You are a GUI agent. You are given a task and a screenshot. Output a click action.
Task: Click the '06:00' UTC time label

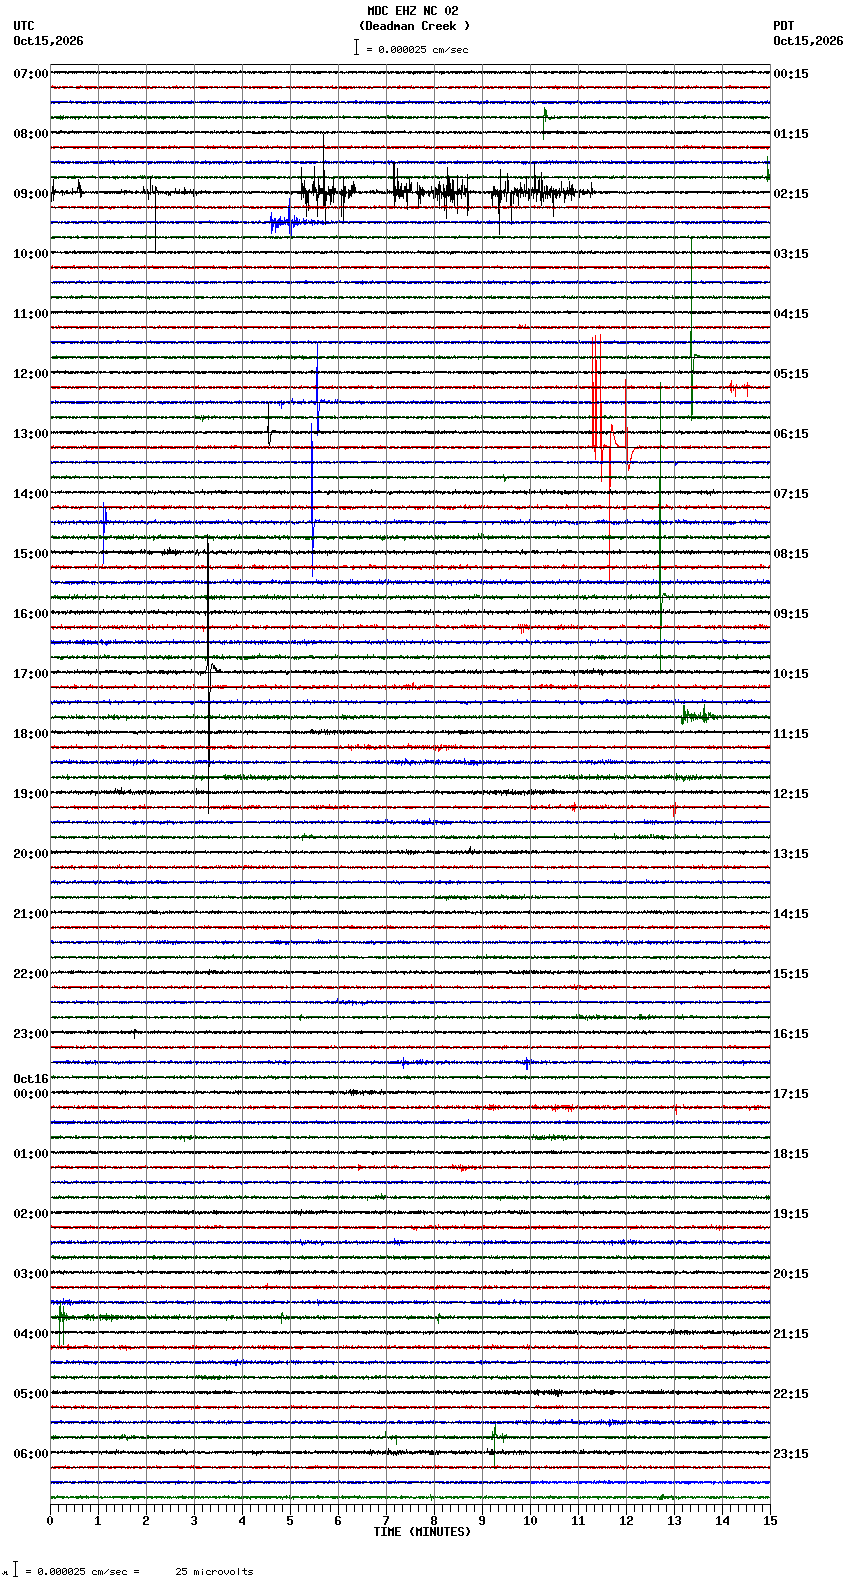pyautogui.click(x=31, y=1454)
